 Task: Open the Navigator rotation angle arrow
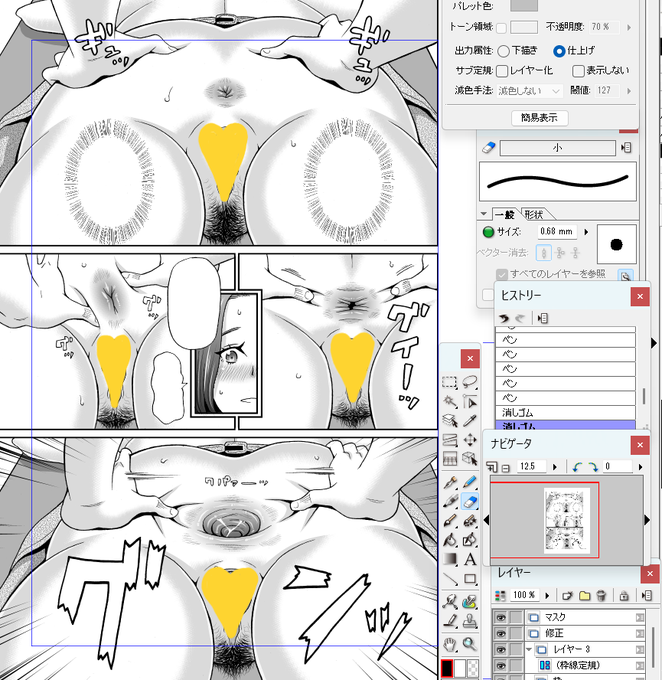coord(640,467)
